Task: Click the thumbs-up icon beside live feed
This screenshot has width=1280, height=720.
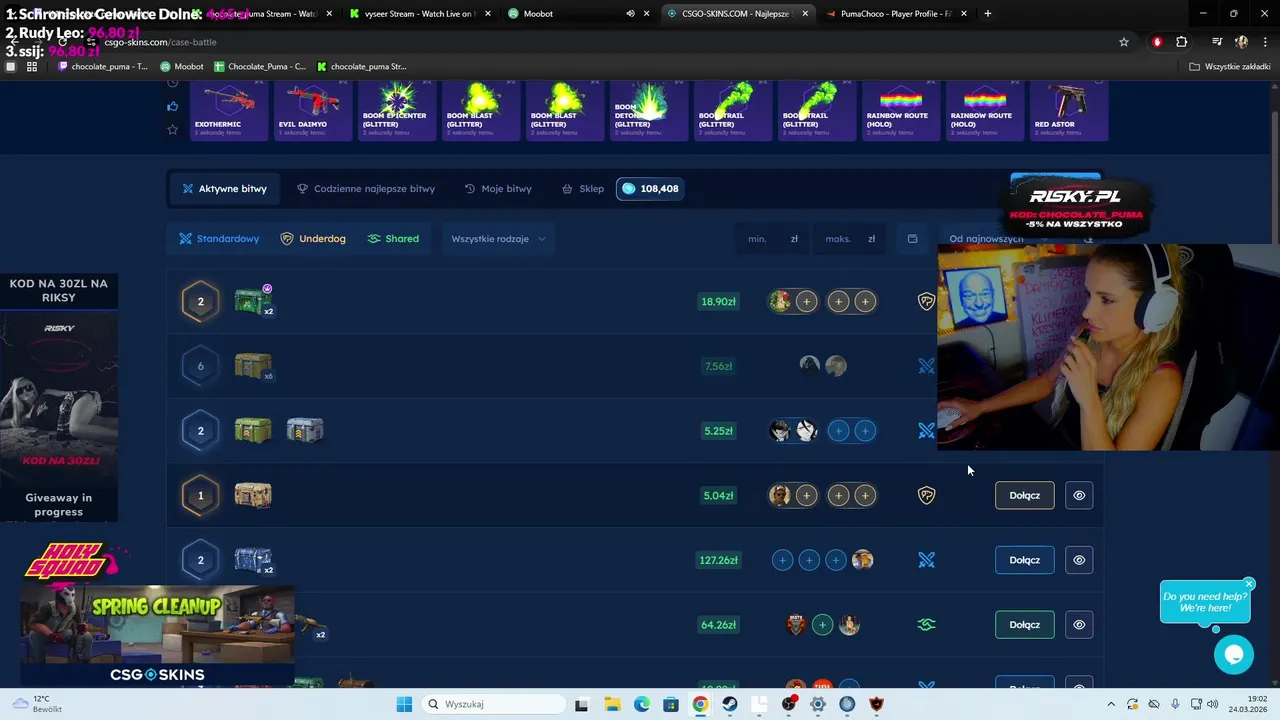Action: pyautogui.click(x=173, y=106)
